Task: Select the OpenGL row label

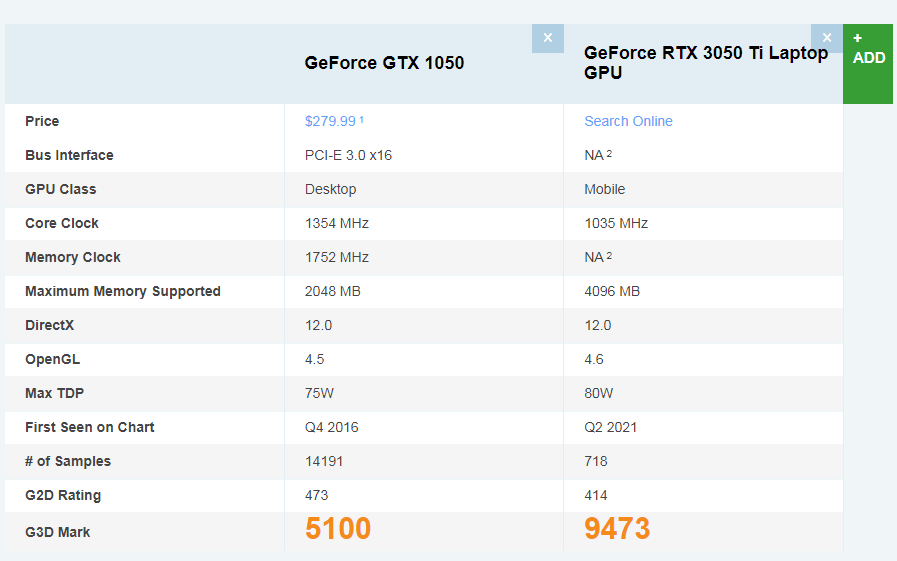Action: tap(53, 359)
